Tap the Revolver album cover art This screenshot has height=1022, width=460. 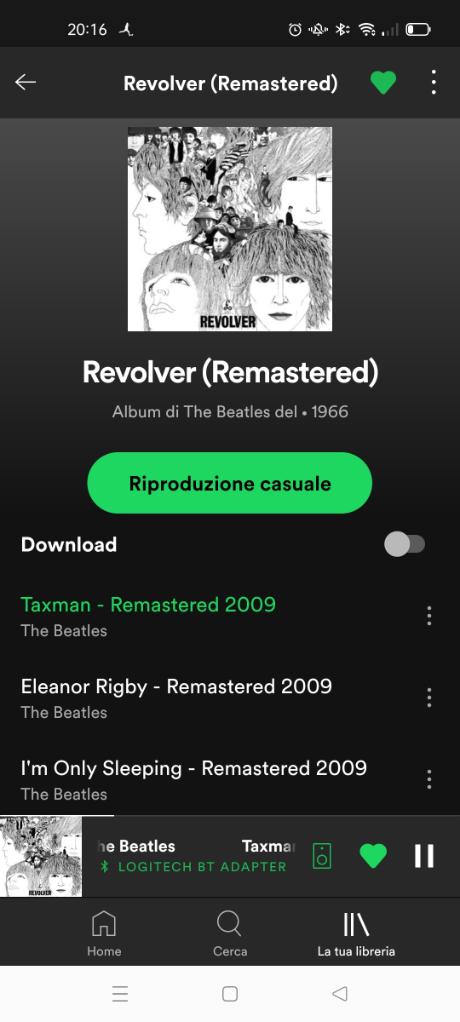230,229
